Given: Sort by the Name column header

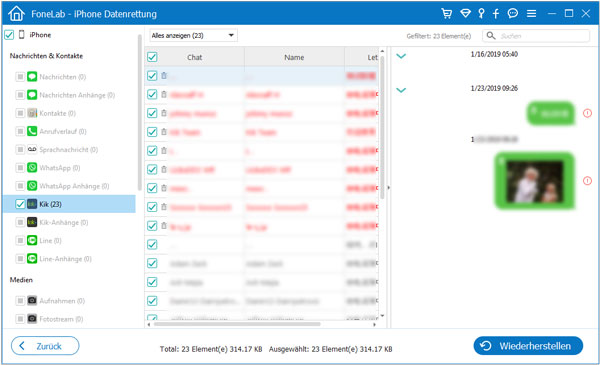Looking at the screenshot, I should tap(294, 57).
